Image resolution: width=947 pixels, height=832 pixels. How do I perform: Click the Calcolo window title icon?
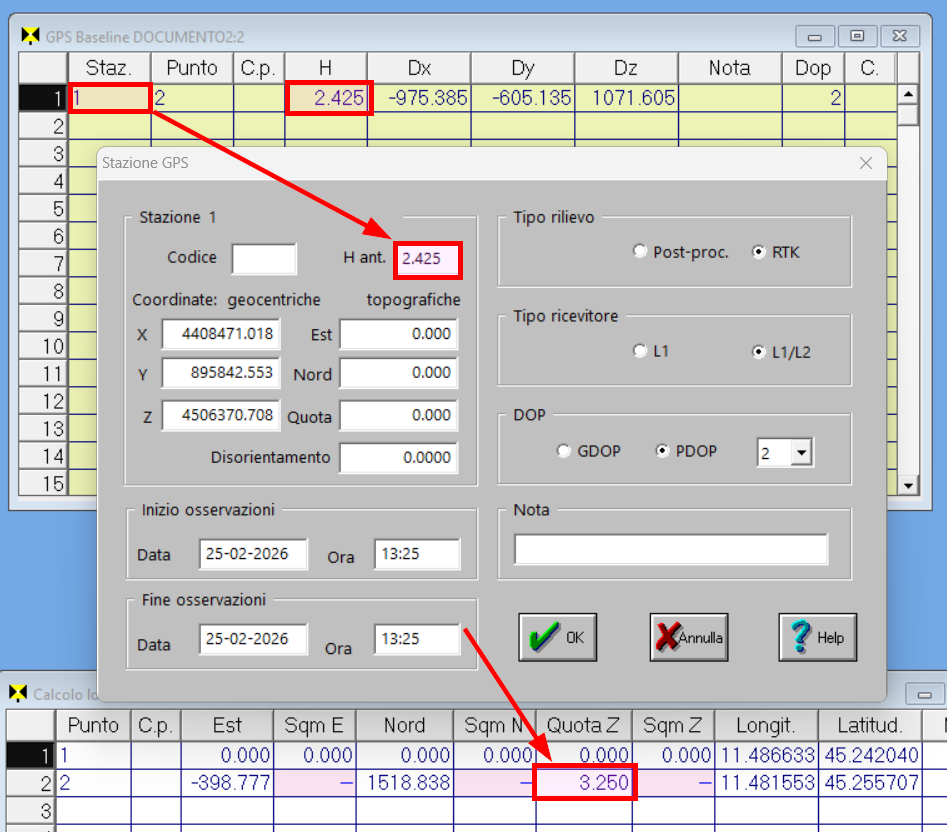[x=18, y=693]
